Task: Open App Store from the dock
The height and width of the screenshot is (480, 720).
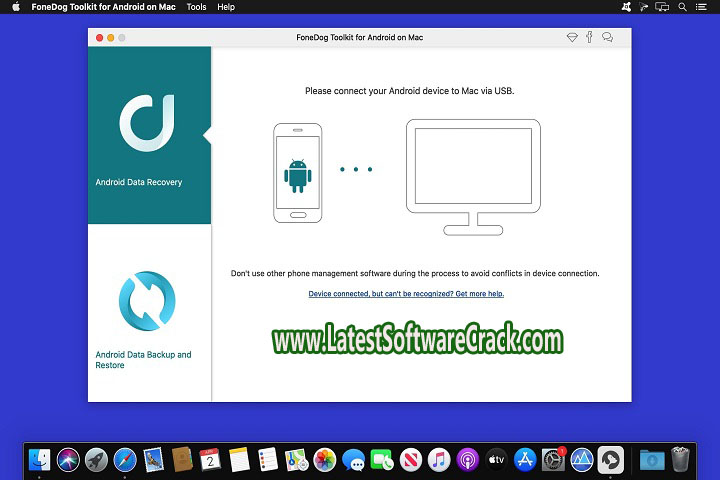Action: click(x=525, y=459)
